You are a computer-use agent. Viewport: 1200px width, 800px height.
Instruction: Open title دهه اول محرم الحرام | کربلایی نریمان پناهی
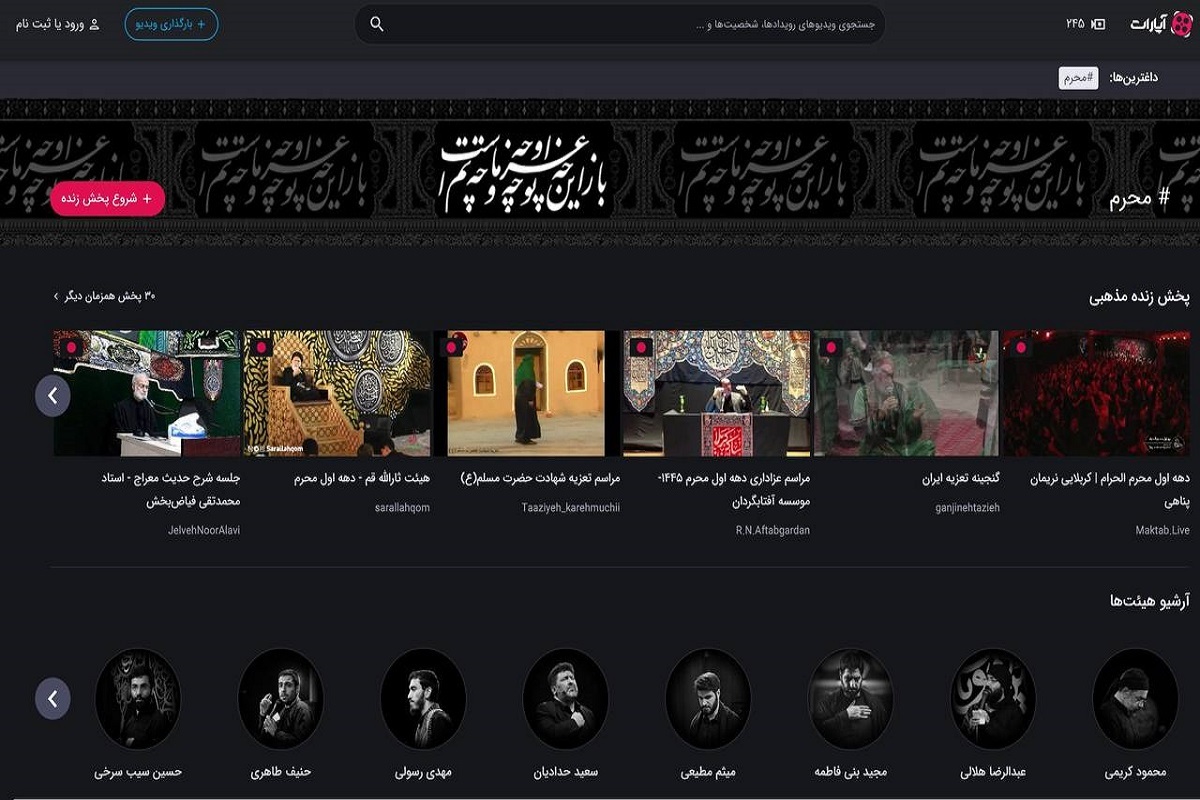click(x=1110, y=490)
